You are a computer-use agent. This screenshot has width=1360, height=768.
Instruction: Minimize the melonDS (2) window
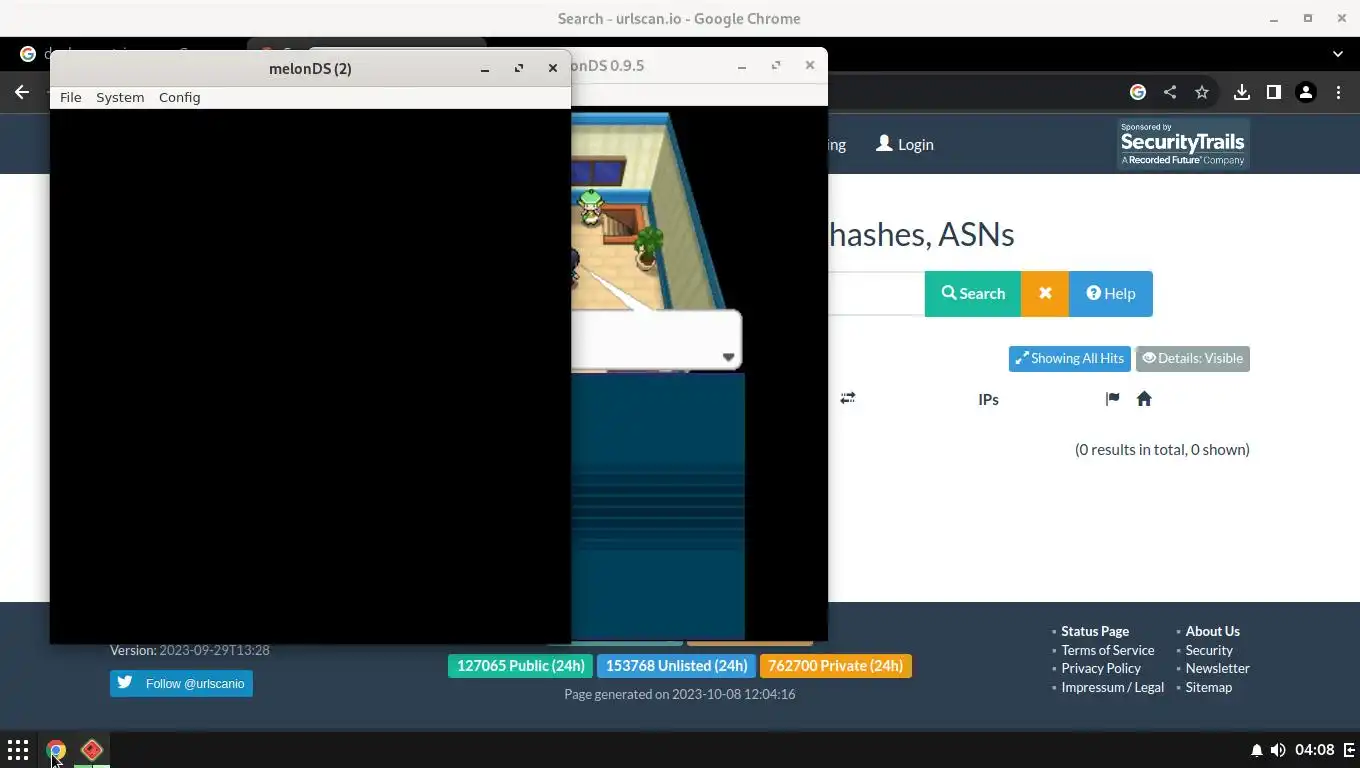point(485,68)
